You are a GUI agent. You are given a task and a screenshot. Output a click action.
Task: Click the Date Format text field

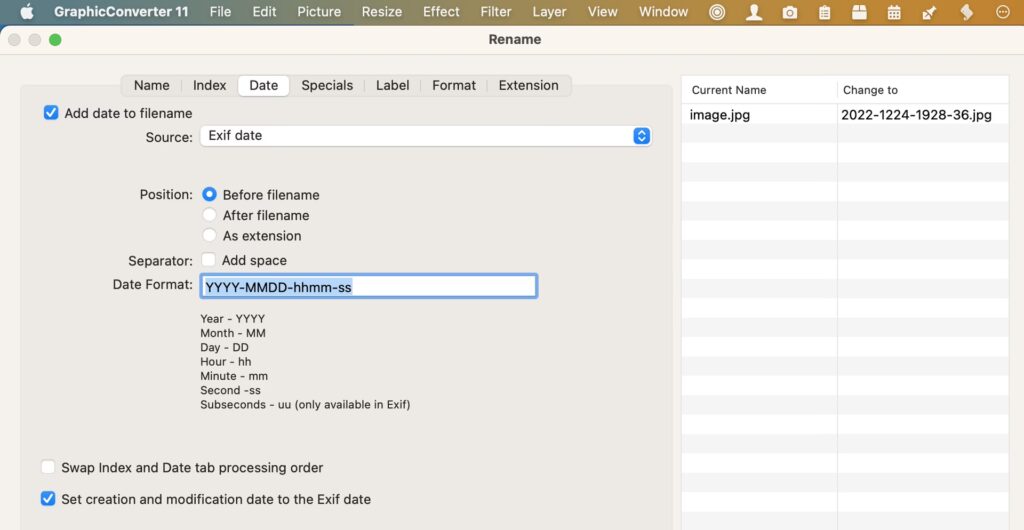click(x=368, y=287)
